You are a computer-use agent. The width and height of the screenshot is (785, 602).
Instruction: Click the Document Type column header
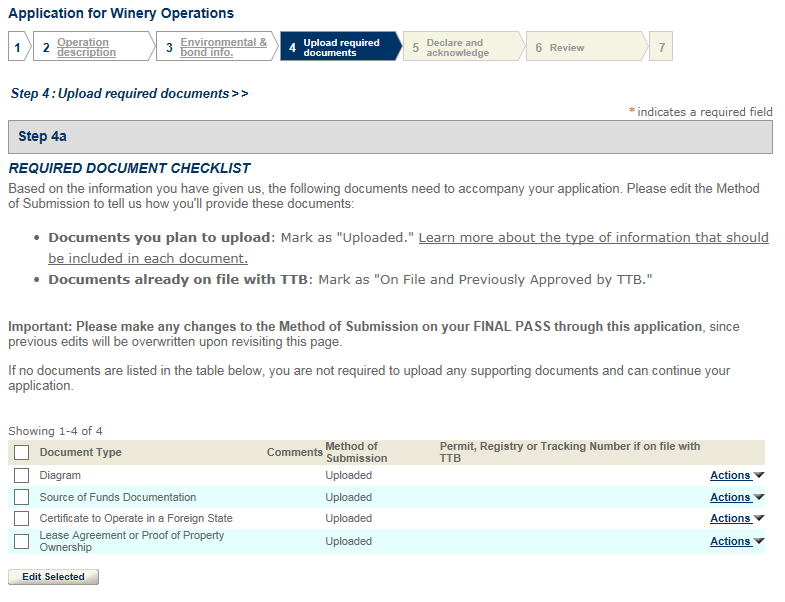80,453
